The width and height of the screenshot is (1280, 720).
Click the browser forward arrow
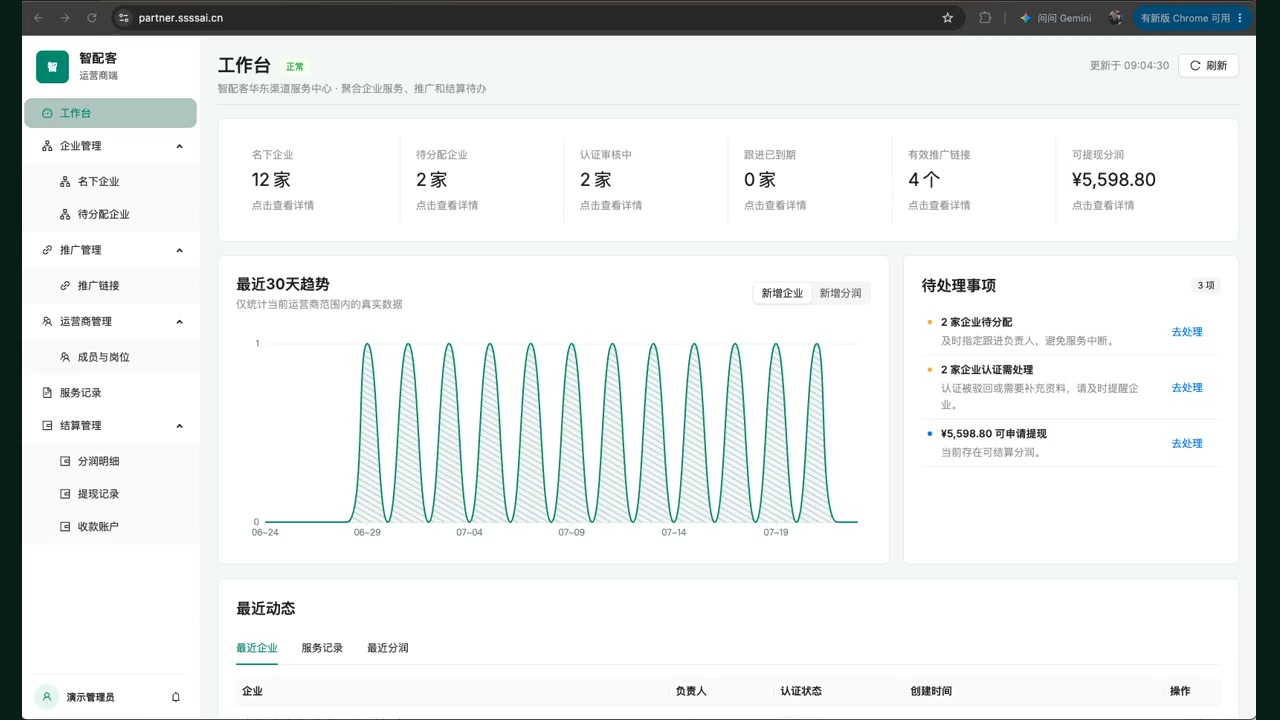(x=65, y=18)
